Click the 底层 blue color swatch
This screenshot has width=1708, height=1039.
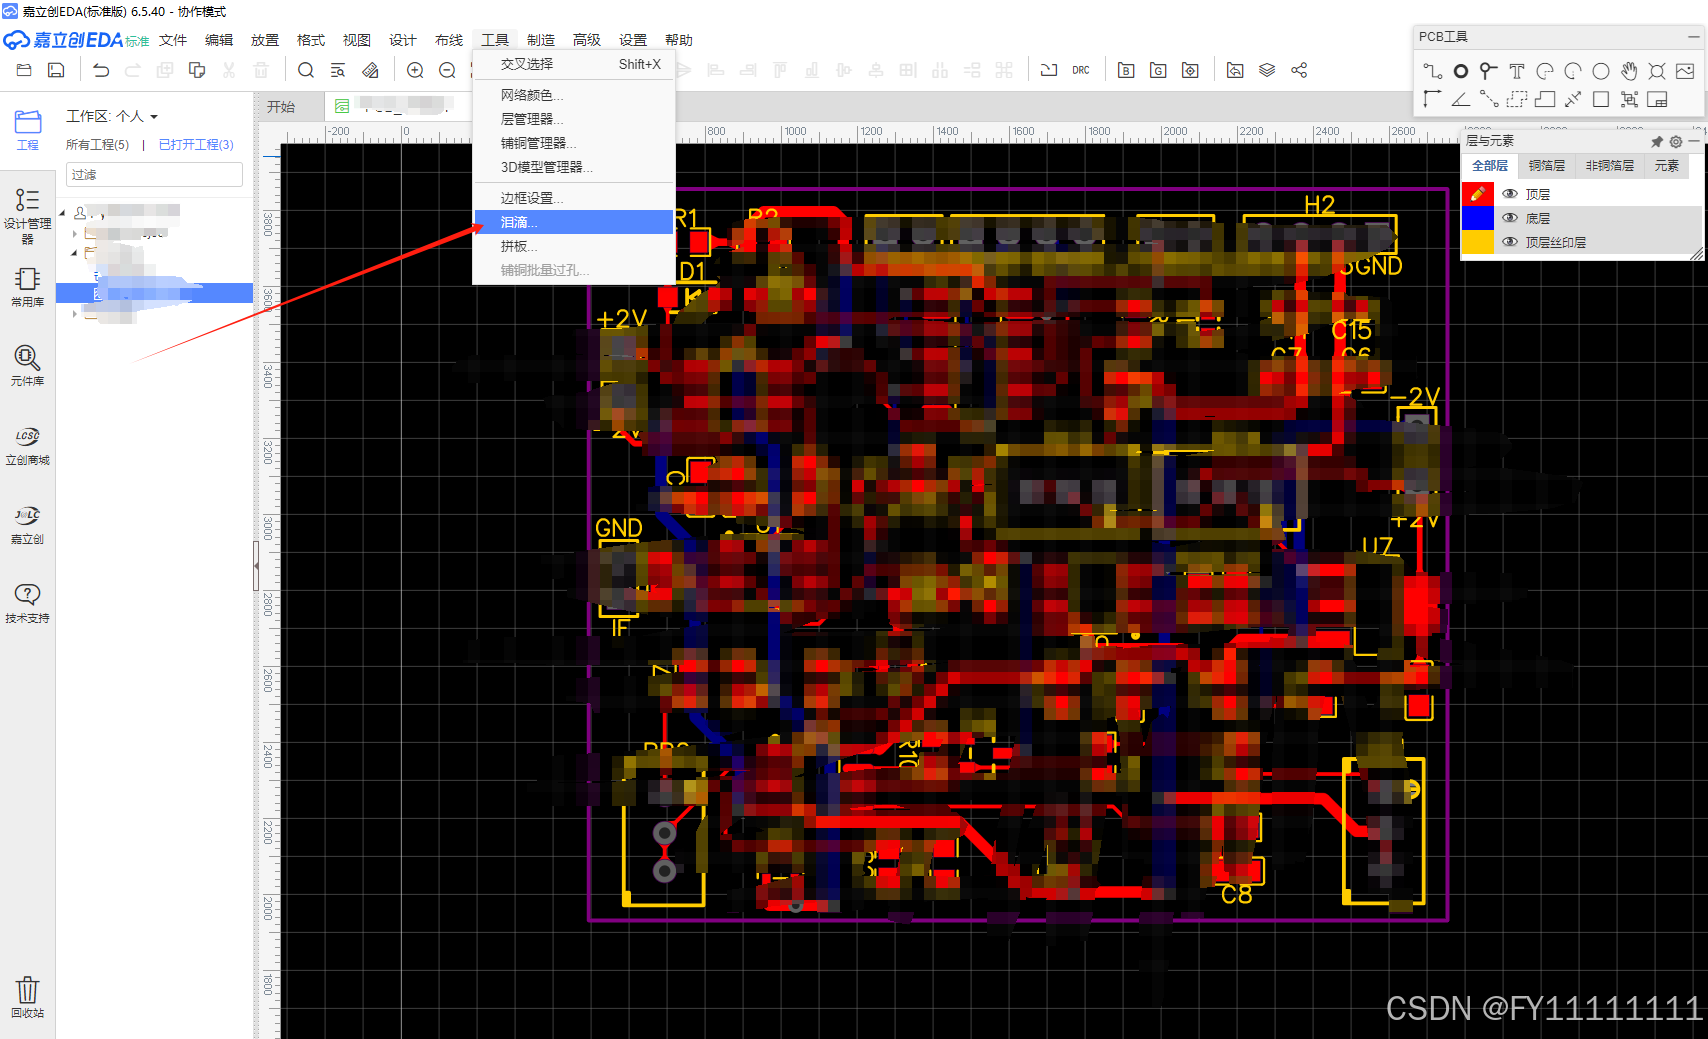pos(1478,218)
